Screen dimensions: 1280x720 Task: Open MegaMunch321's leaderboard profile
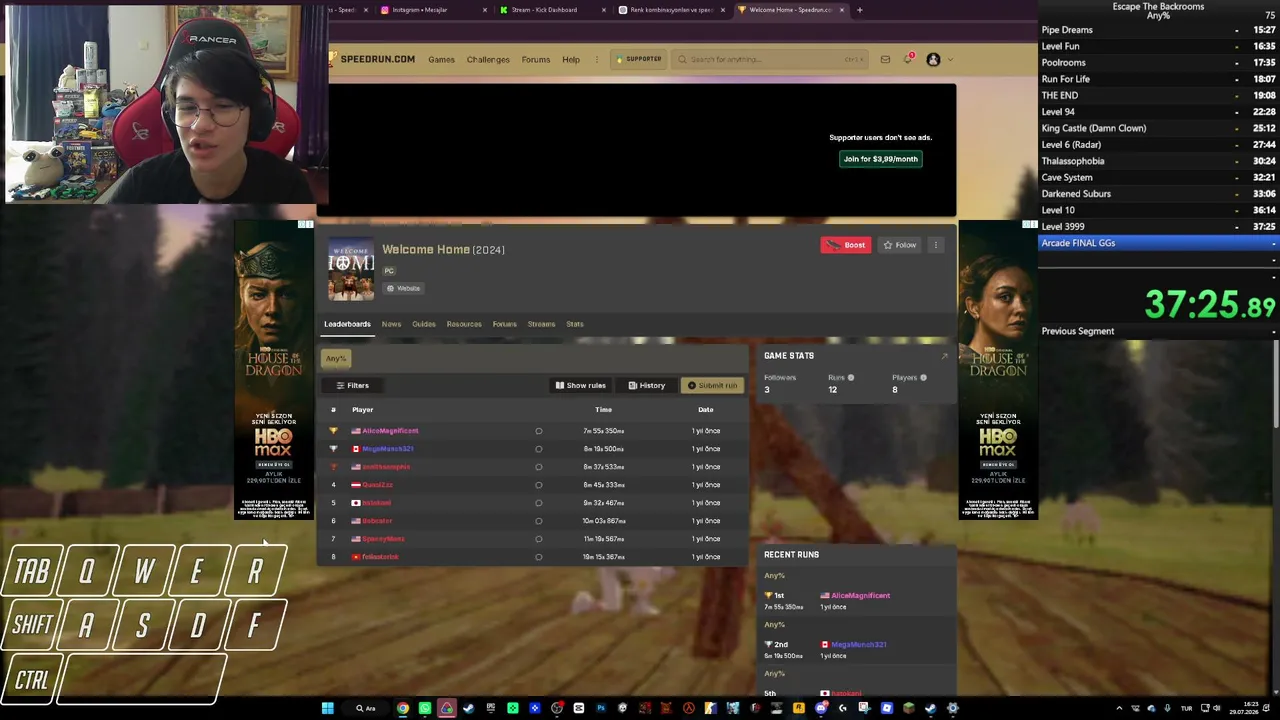coord(387,449)
